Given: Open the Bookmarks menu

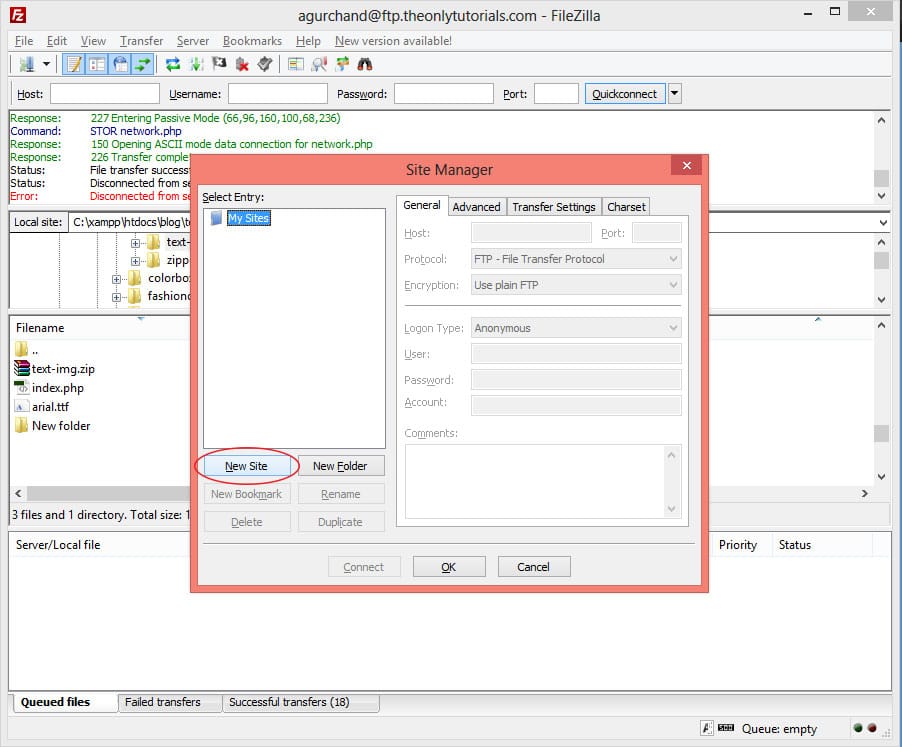Looking at the screenshot, I should pyautogui.click(x=252, y=41).
